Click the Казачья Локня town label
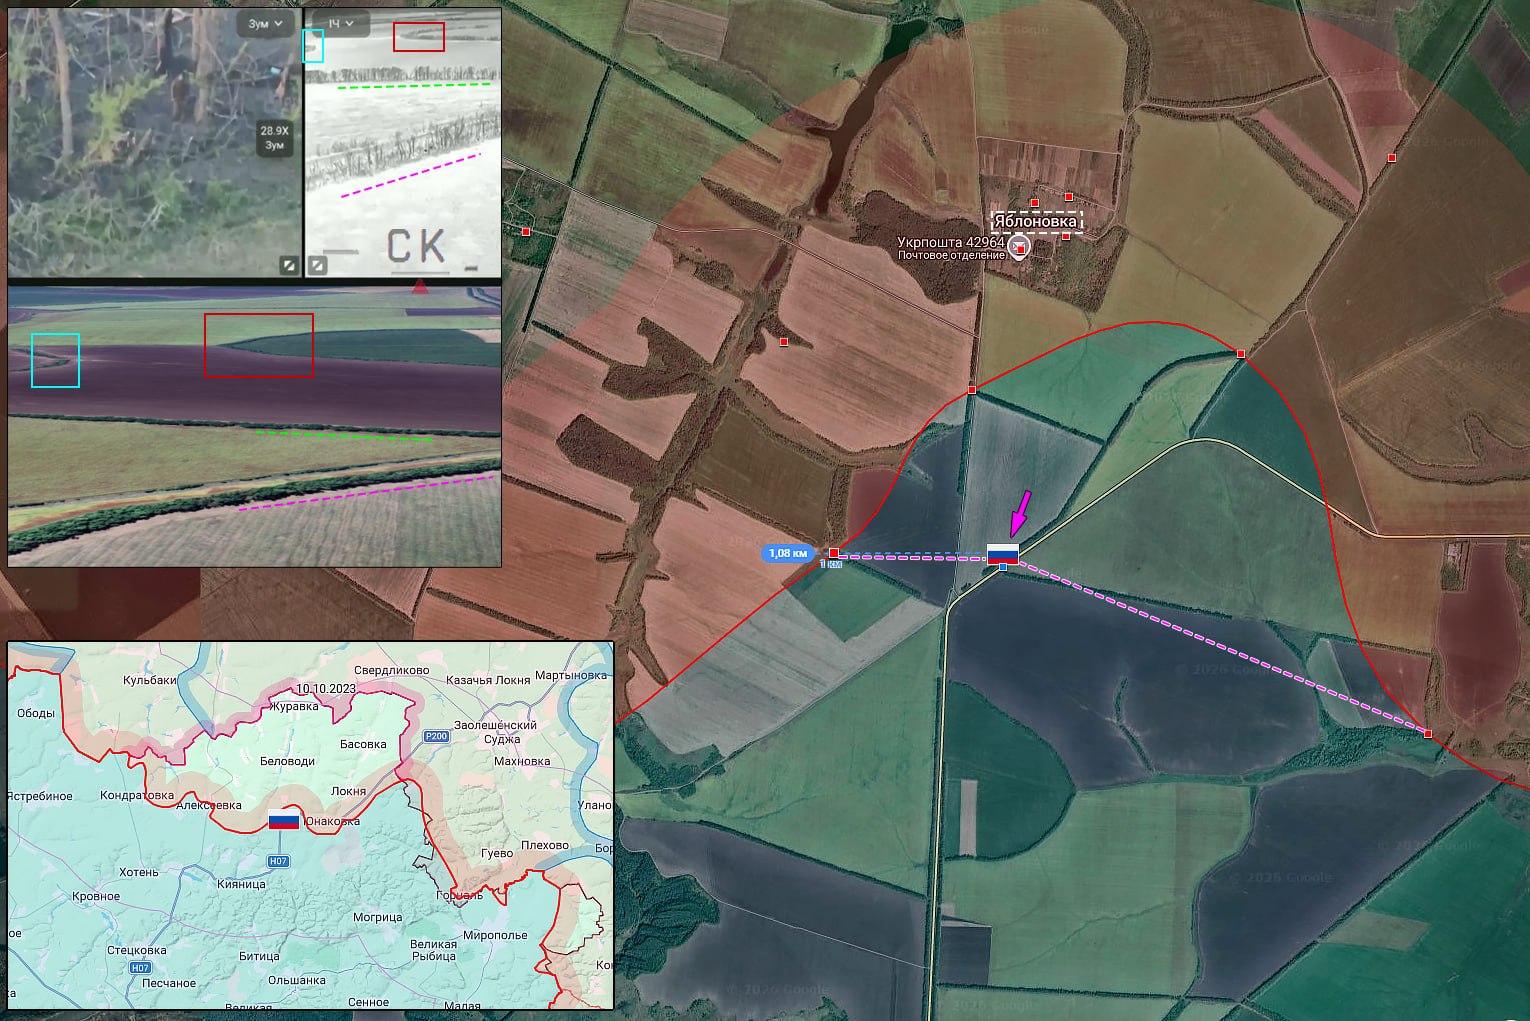Image resolution: width=1530 pixels, height=1021 pixels. [488, 680]
